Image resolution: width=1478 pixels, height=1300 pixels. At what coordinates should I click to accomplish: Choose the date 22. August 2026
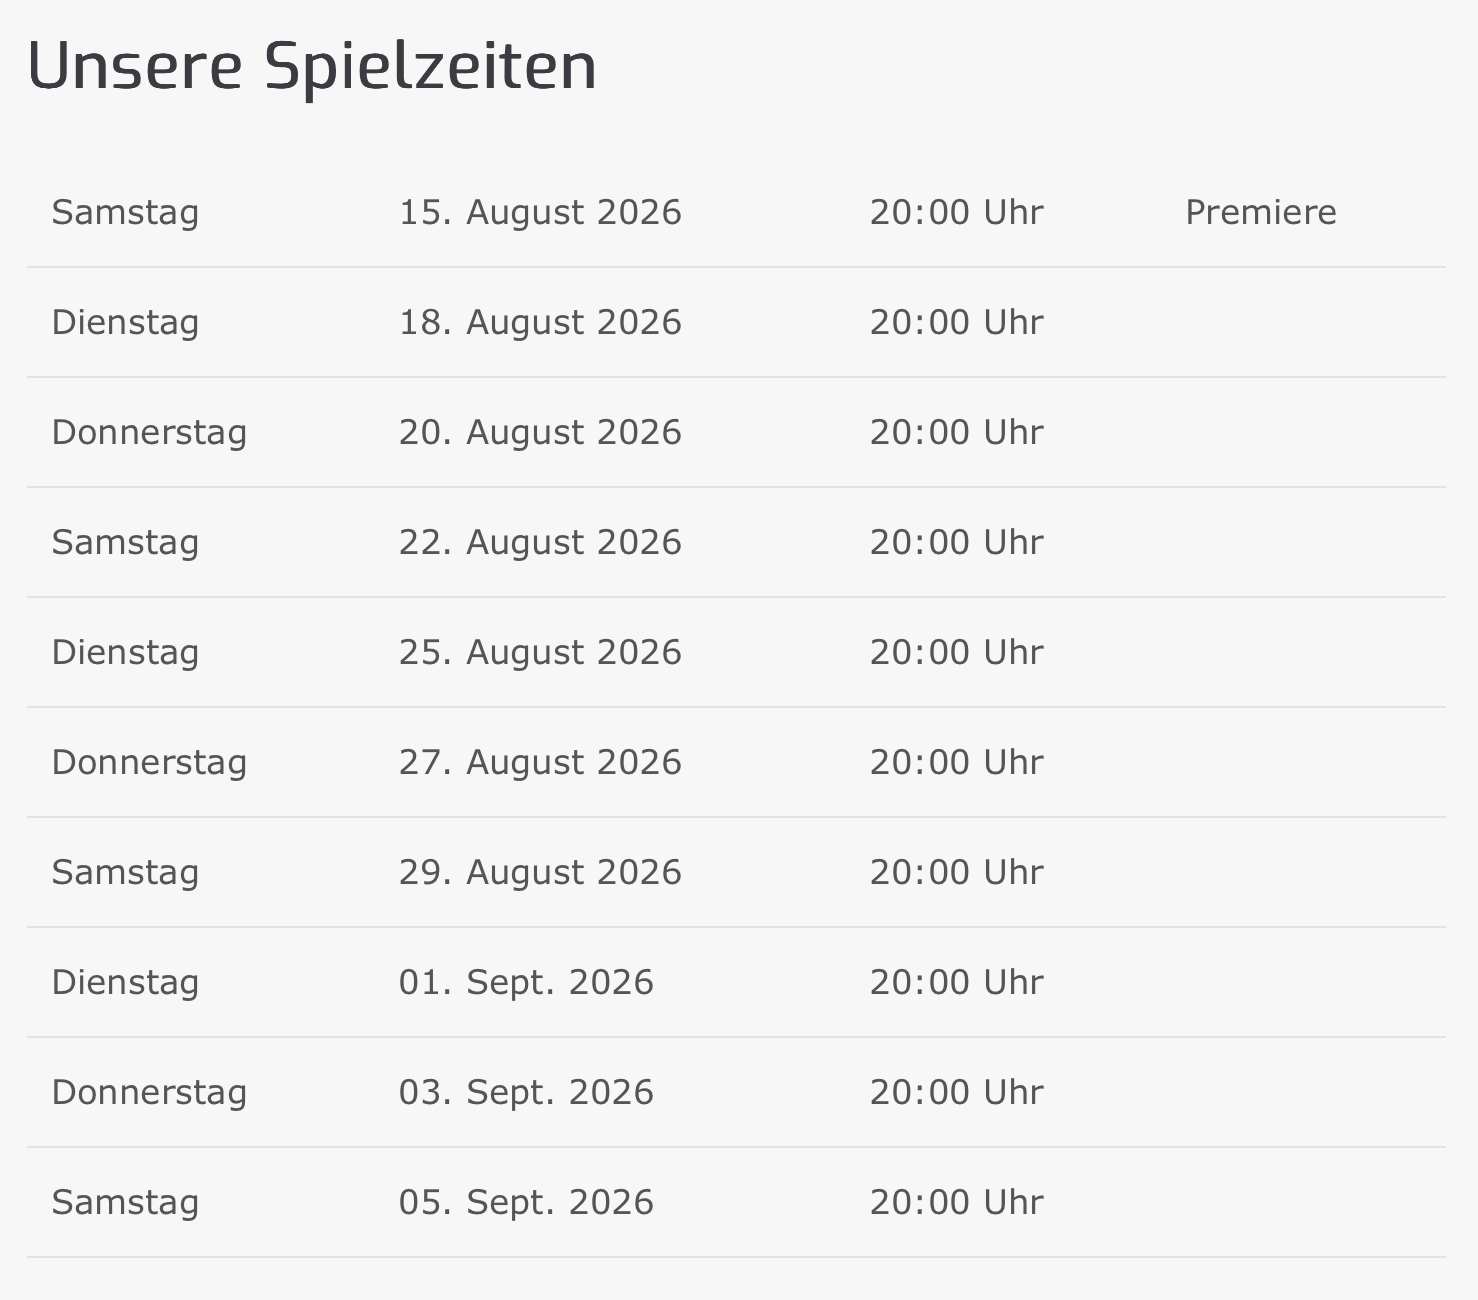pyautogui.click(x=540, y=542)
